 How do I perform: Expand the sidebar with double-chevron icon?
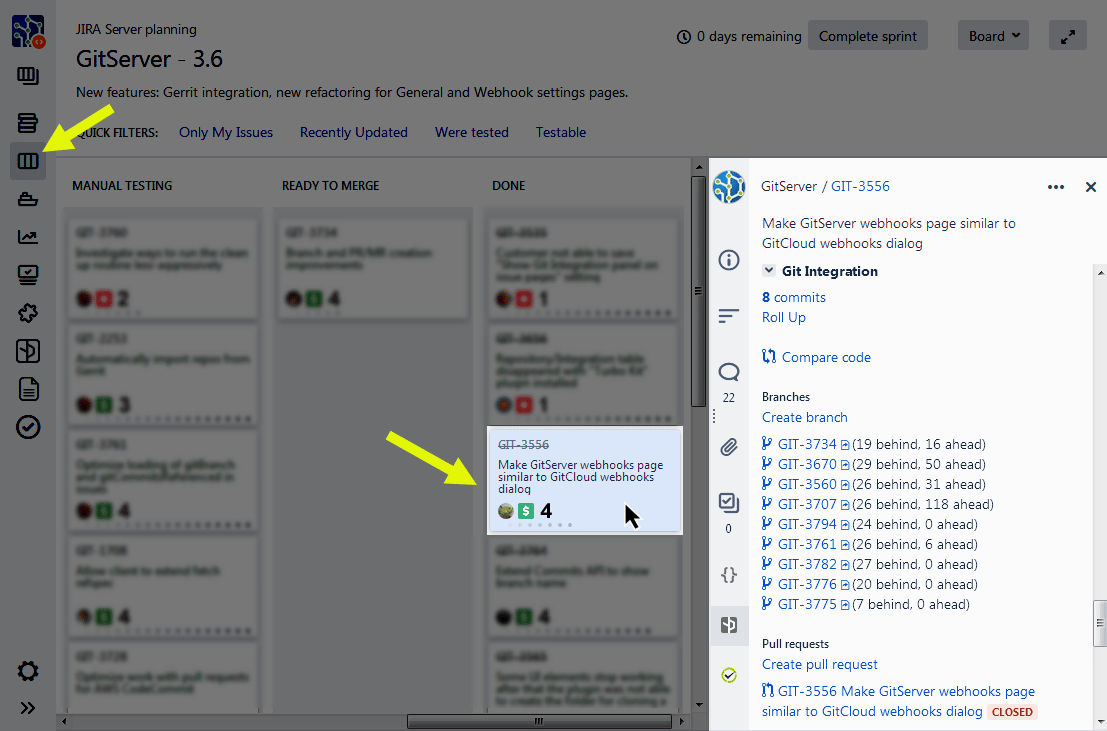coord(28,708)
